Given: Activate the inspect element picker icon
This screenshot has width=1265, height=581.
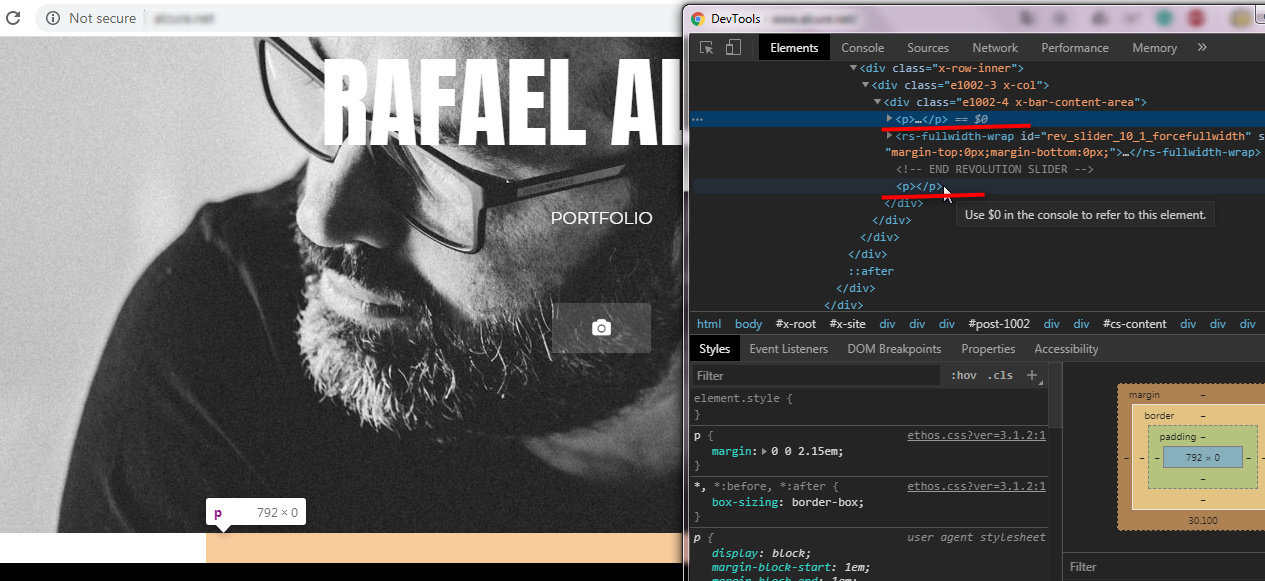Looking at the screenshot, I should tap(707, 47).
